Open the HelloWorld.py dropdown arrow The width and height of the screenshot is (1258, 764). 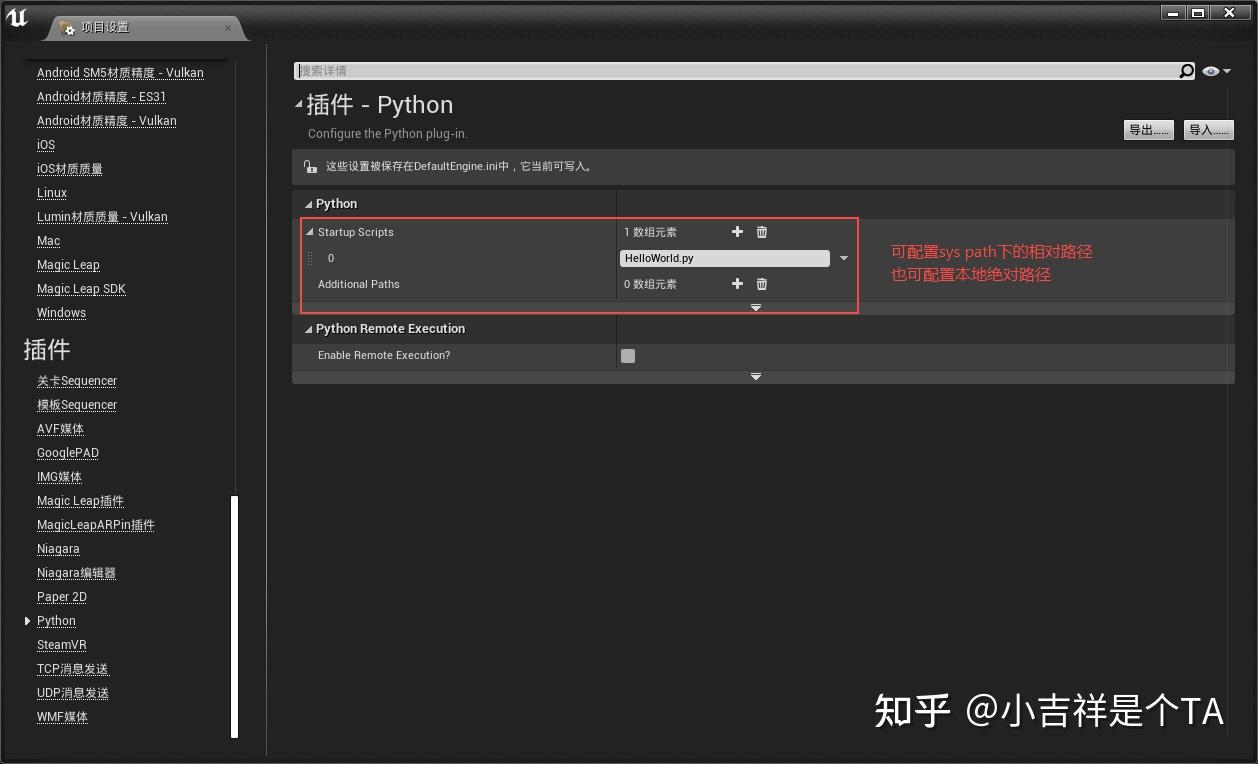pos(843,258)
